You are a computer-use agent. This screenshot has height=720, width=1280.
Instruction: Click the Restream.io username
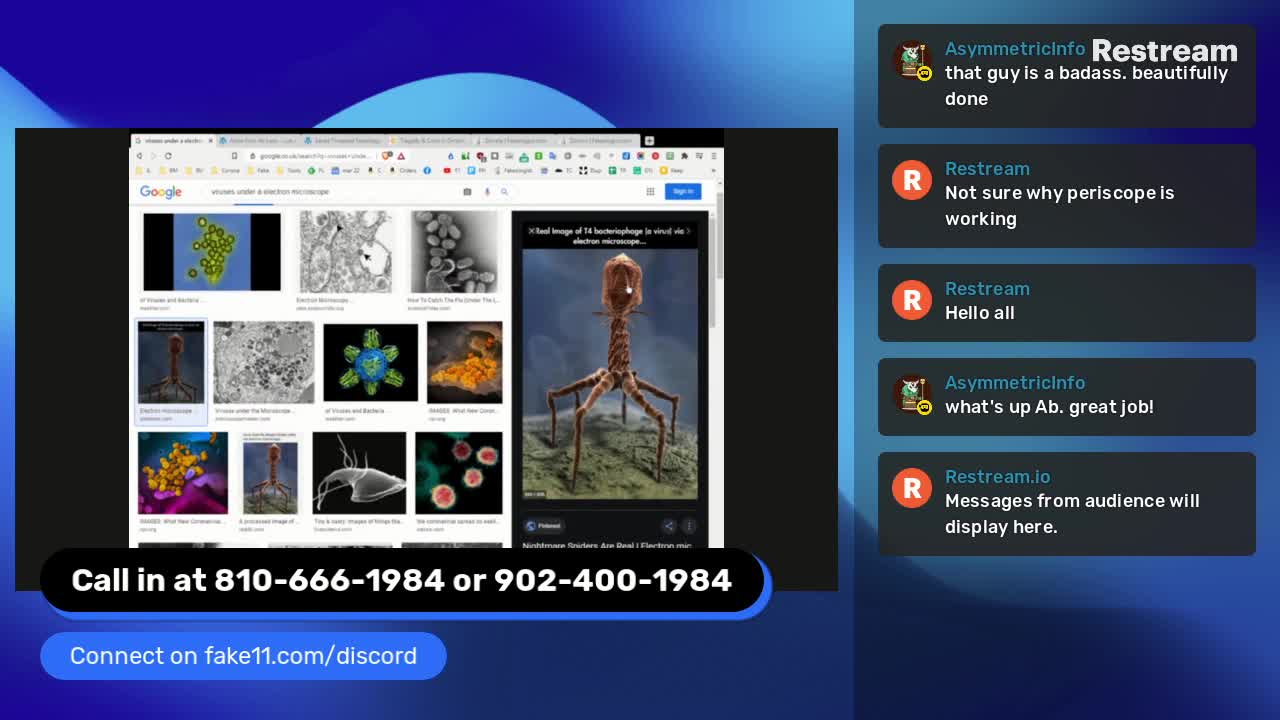[998, 477]
